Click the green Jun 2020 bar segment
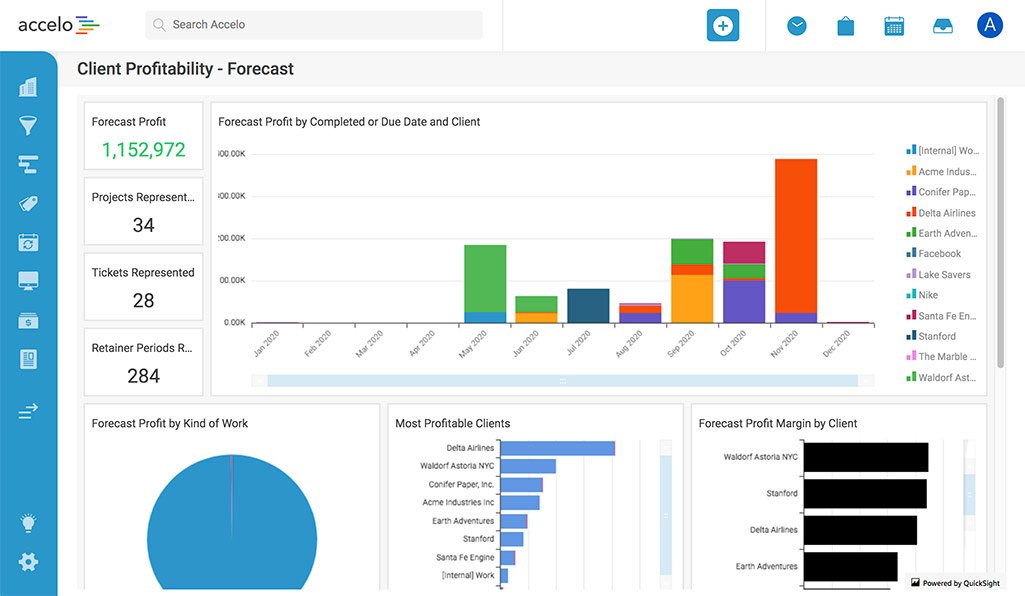This screenshot has height=596, width=1025. [x=536, y=304]
